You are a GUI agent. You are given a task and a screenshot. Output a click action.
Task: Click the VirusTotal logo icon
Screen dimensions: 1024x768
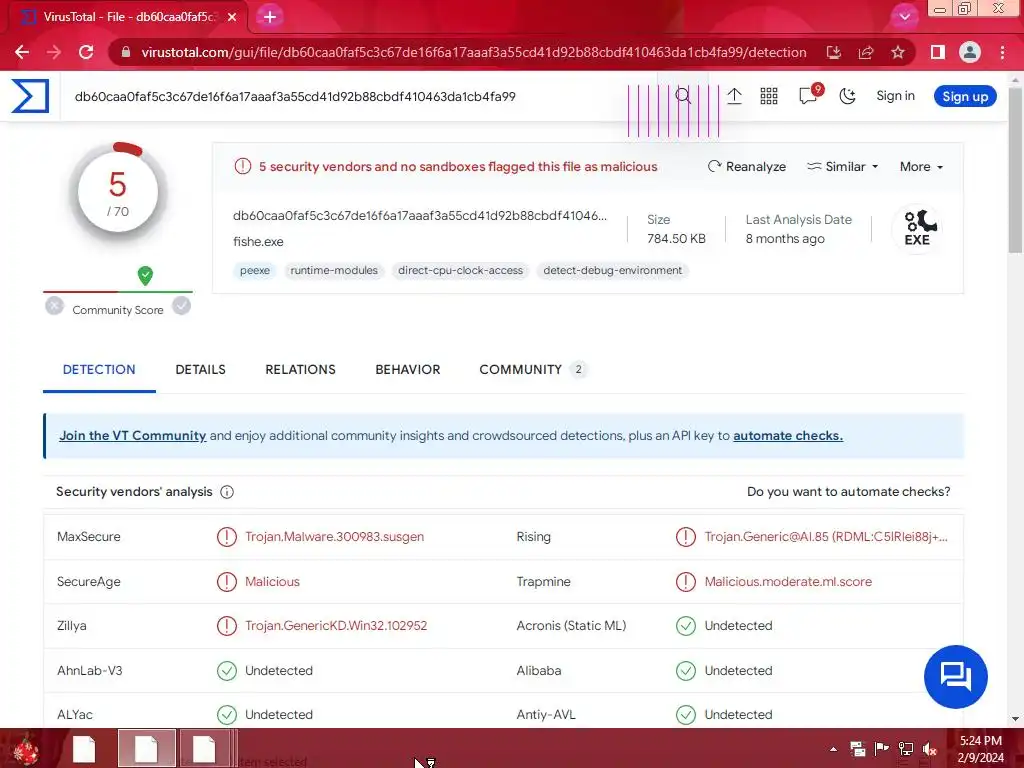[30, 96]
